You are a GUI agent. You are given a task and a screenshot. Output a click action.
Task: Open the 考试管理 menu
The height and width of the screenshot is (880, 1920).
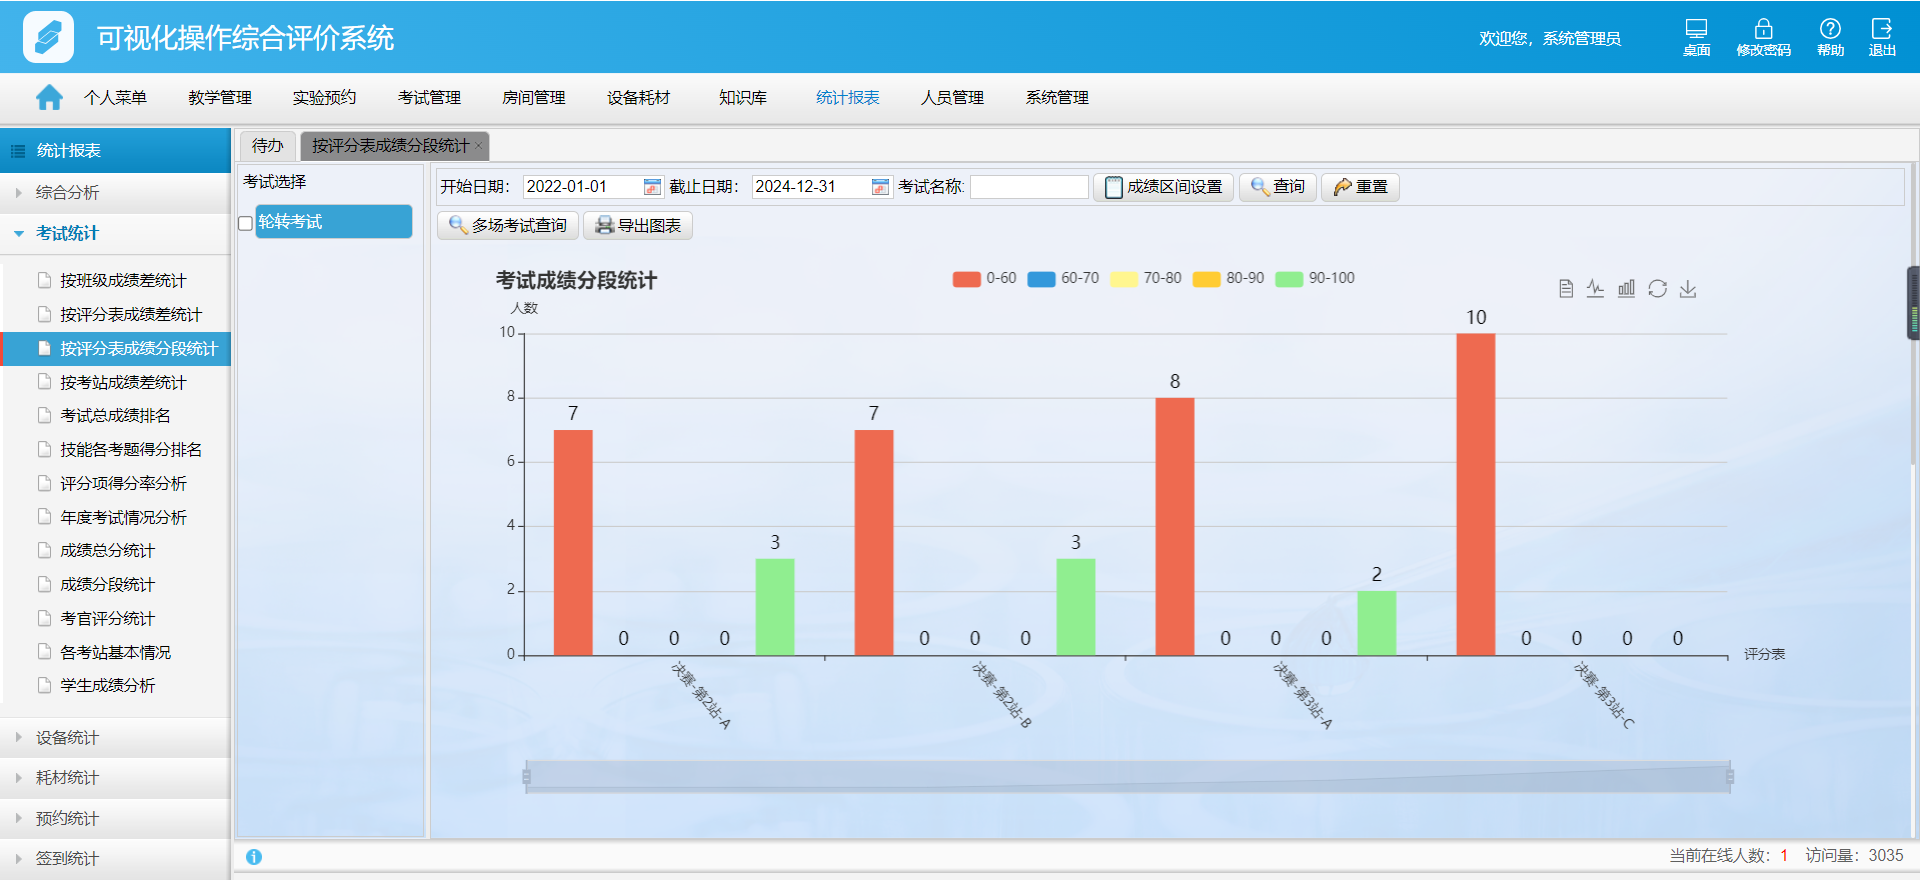tap(429, 98)
